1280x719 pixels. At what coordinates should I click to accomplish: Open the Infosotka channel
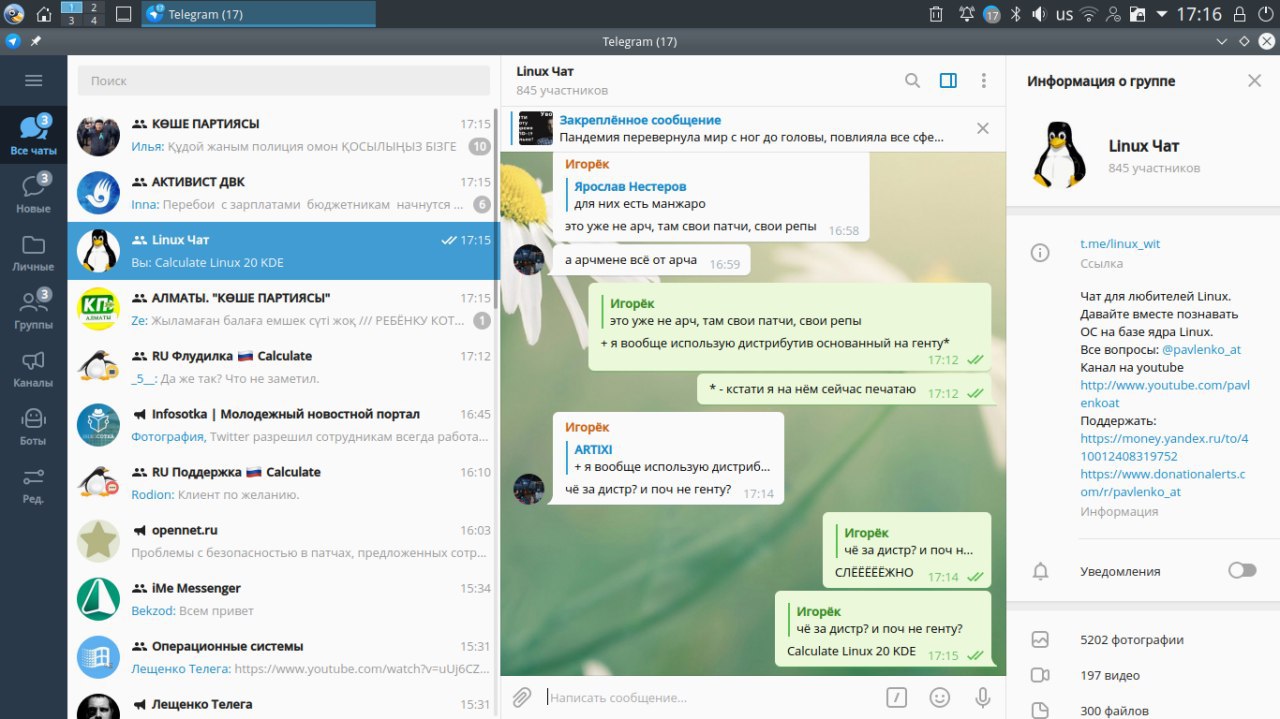[282, 426]
